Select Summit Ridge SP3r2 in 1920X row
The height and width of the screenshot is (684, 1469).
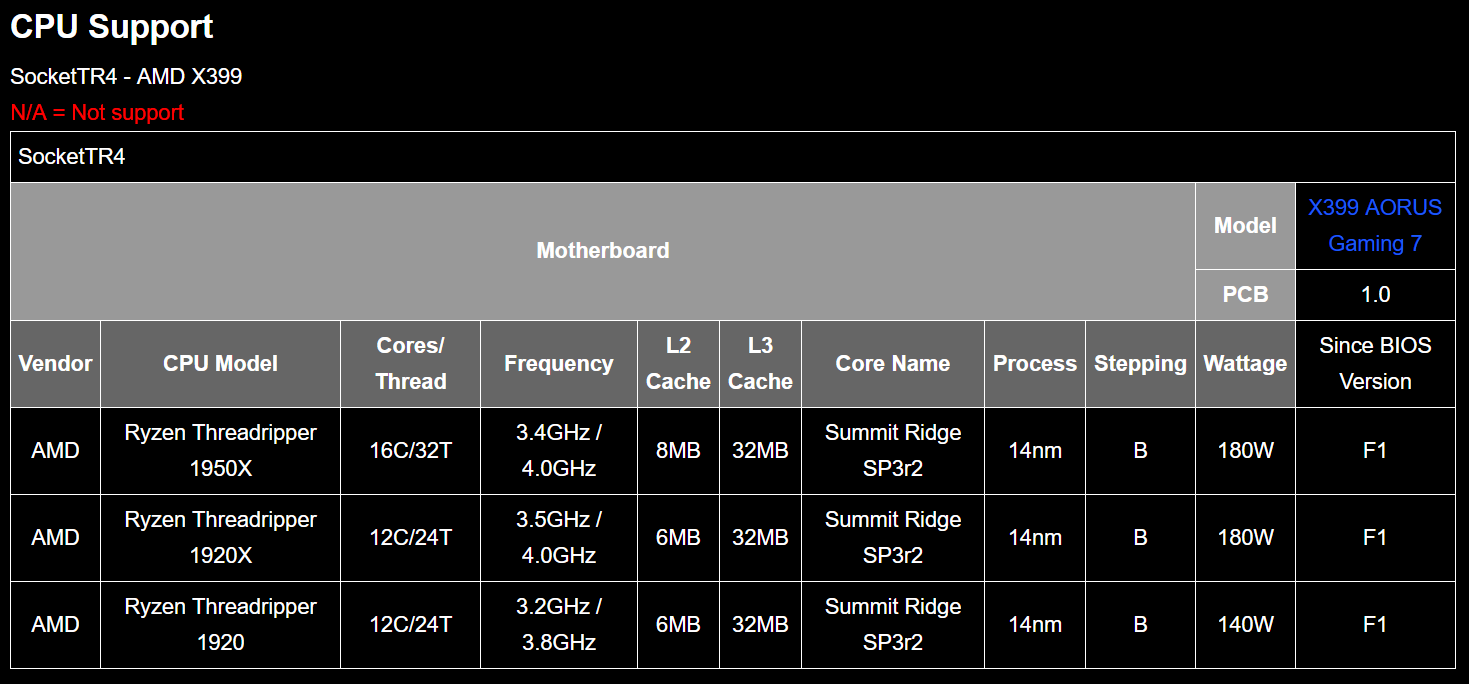coord(893,538)
